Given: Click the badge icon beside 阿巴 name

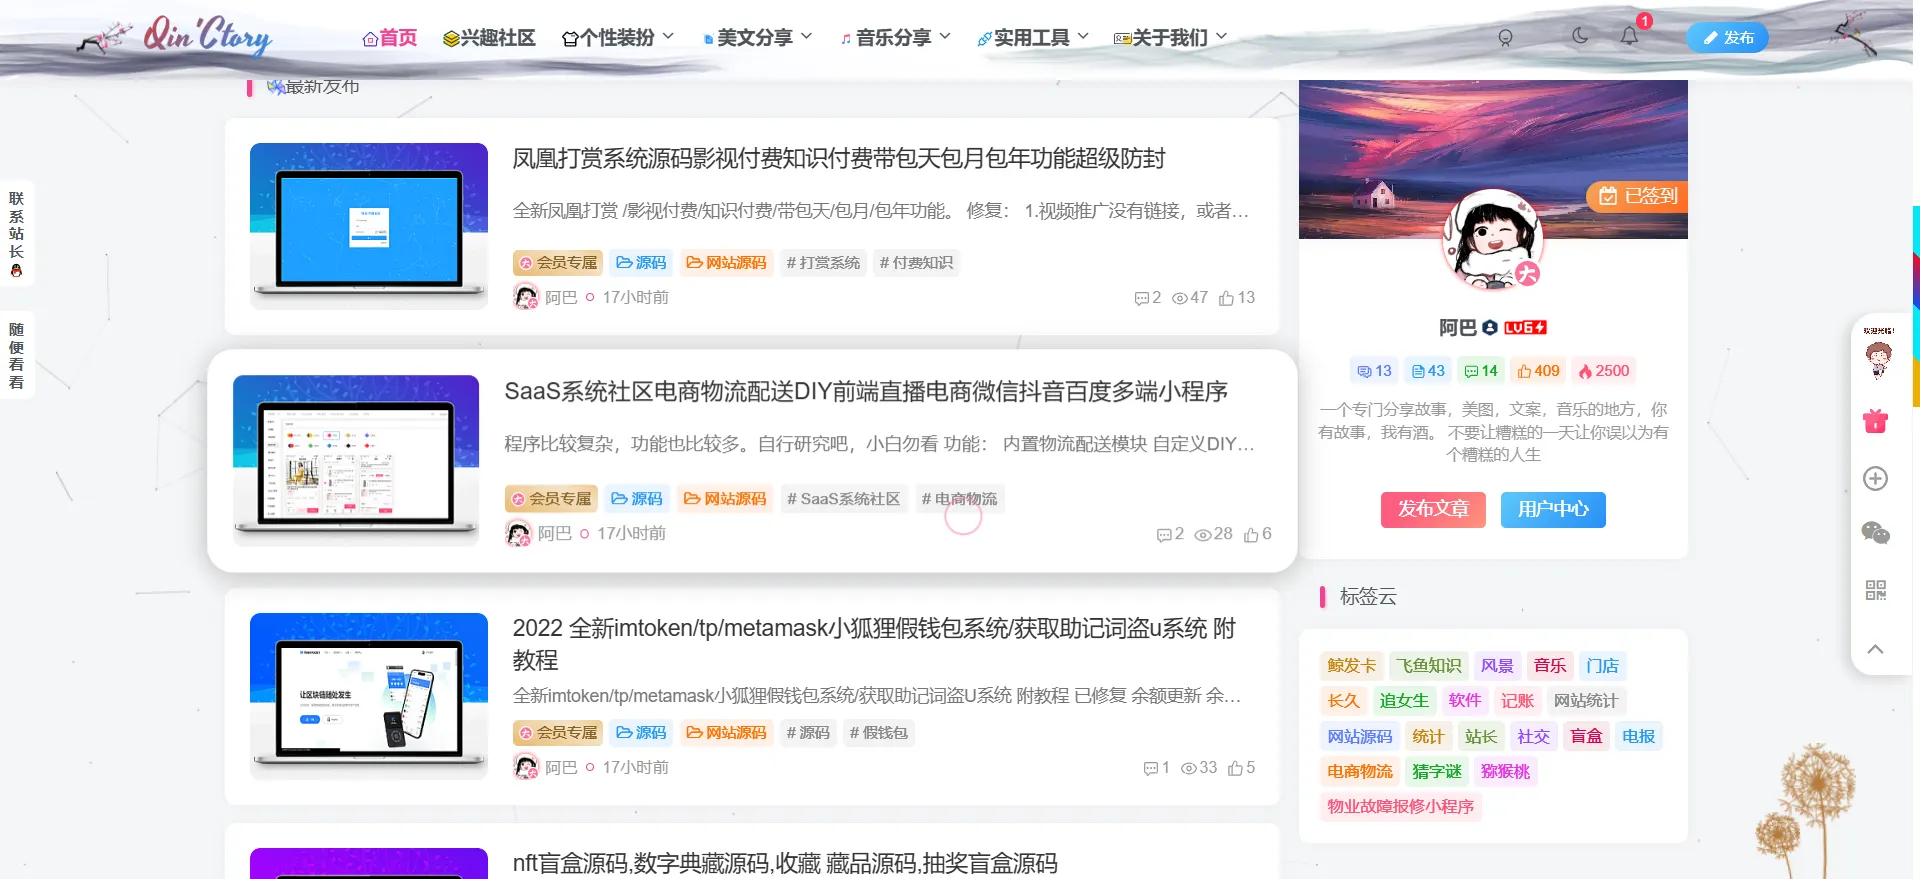Looking at the screenshot, I should 1490,328.
